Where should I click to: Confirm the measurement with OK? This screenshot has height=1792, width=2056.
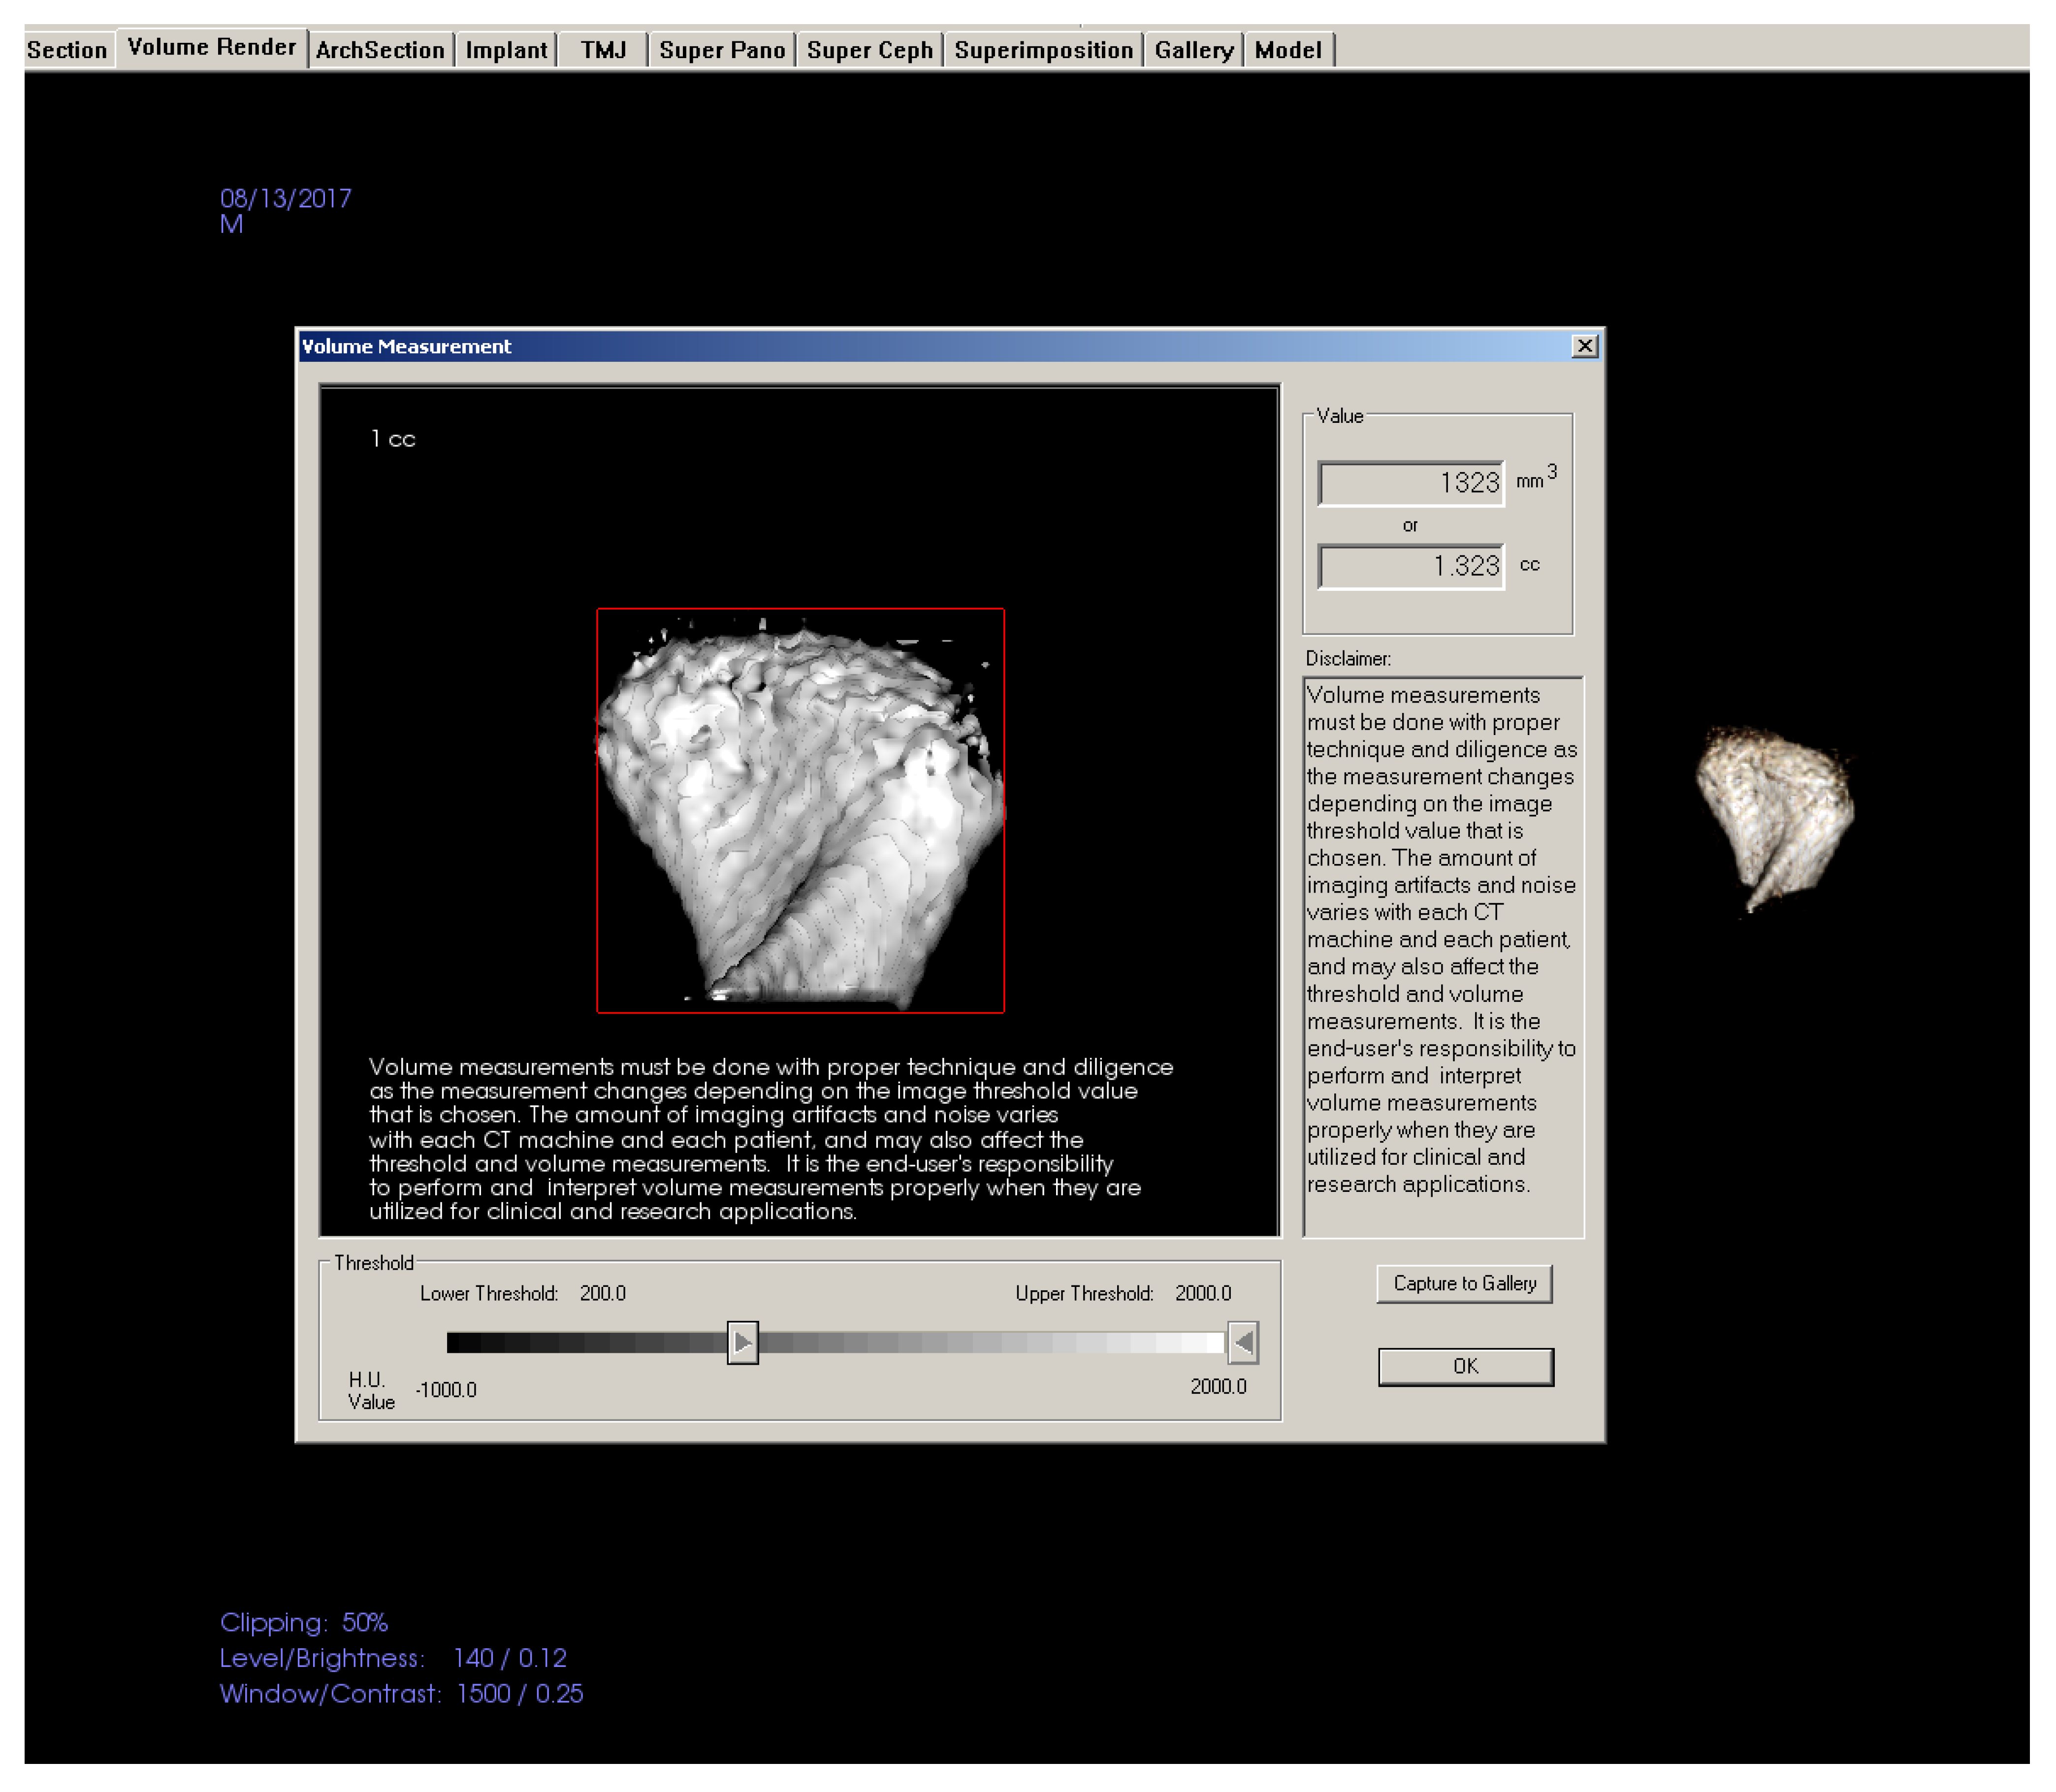click(x=1465, y=1366)
